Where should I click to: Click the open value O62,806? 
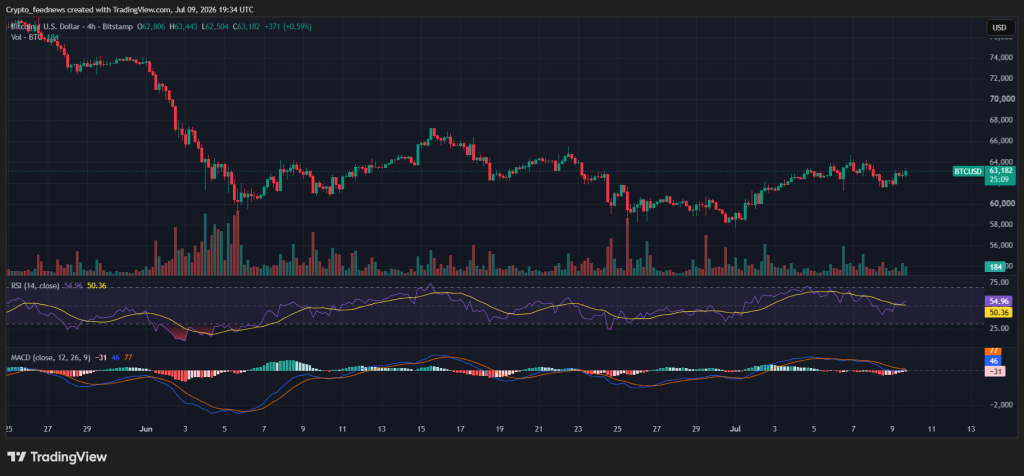(x=151, y=27)
